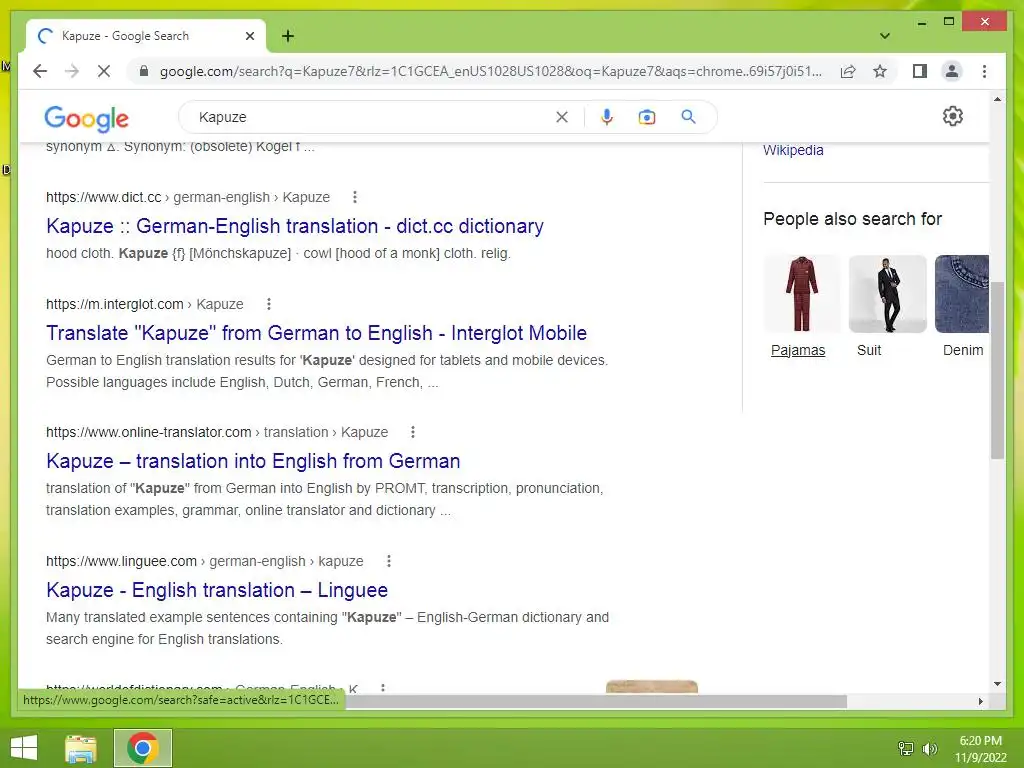
Task: Open the Chrome three-dot menu
Action: tap(984, 71)
